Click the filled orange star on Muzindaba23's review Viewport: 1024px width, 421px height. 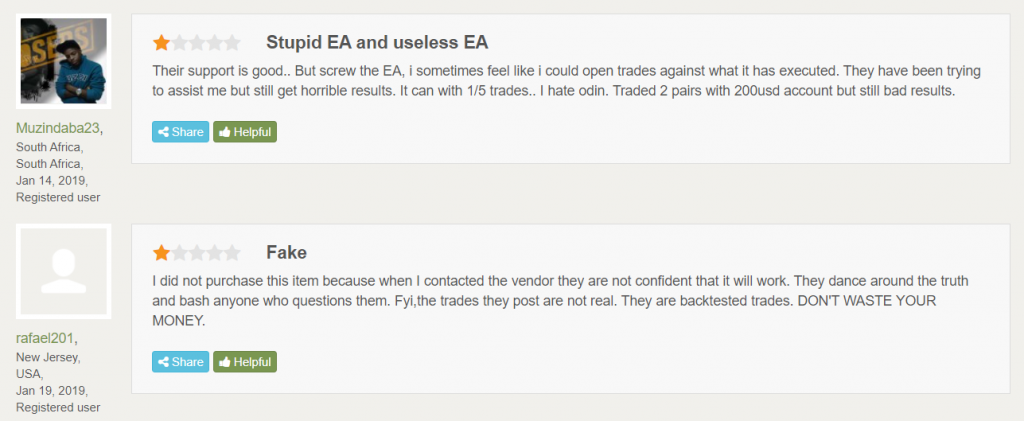coord(161,43)
